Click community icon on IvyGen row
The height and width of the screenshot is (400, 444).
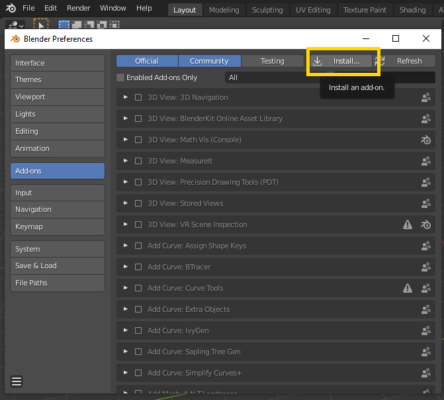point(426,331)
